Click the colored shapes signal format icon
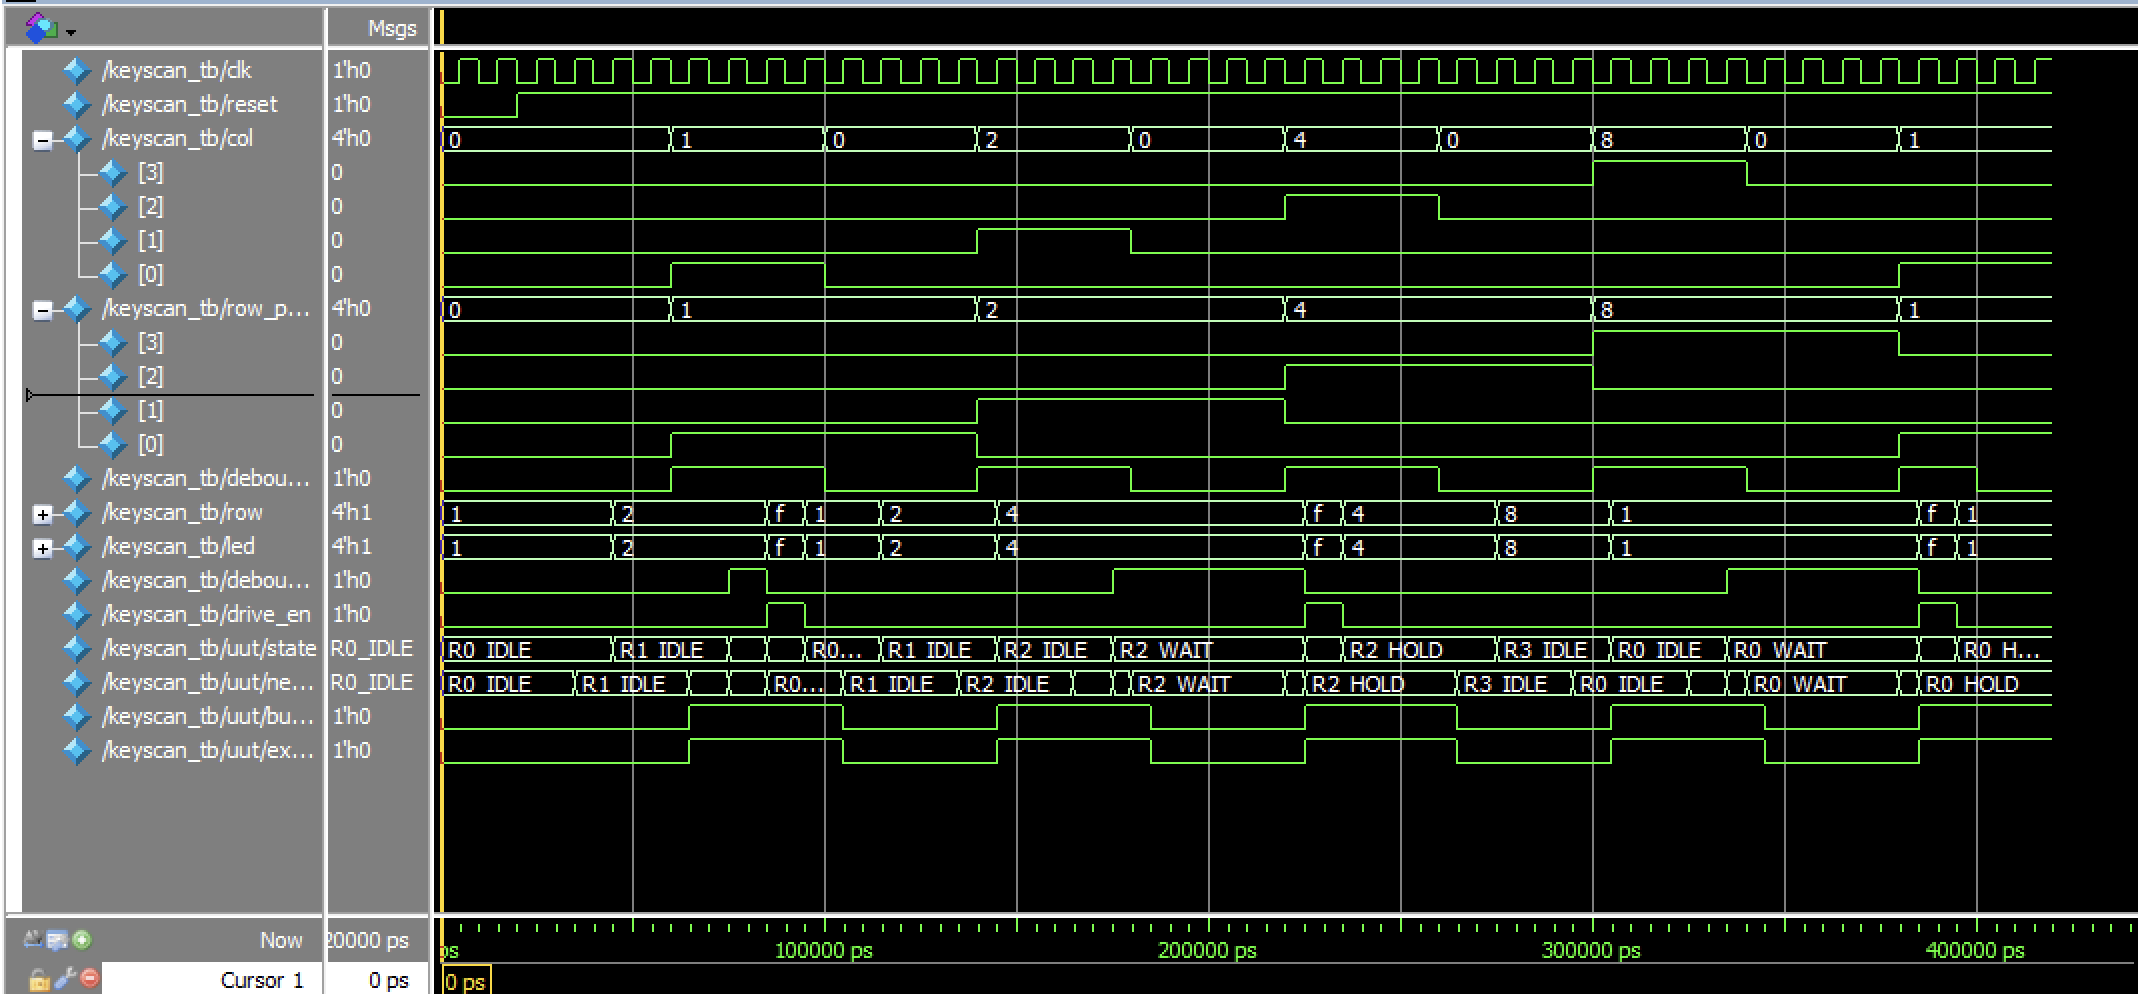 point(40,29)
